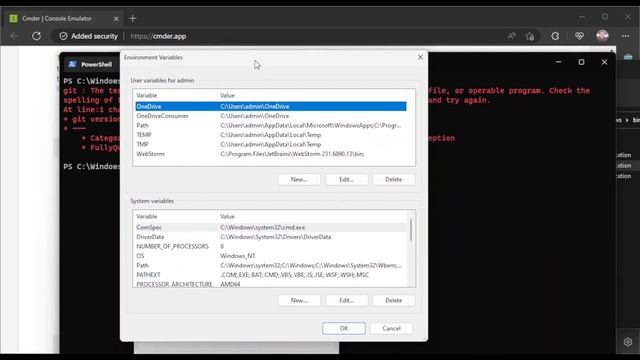This screenshot has height=360, width=640.
Task: Select the TMP user variable row
Action: [x=271, y=144]
